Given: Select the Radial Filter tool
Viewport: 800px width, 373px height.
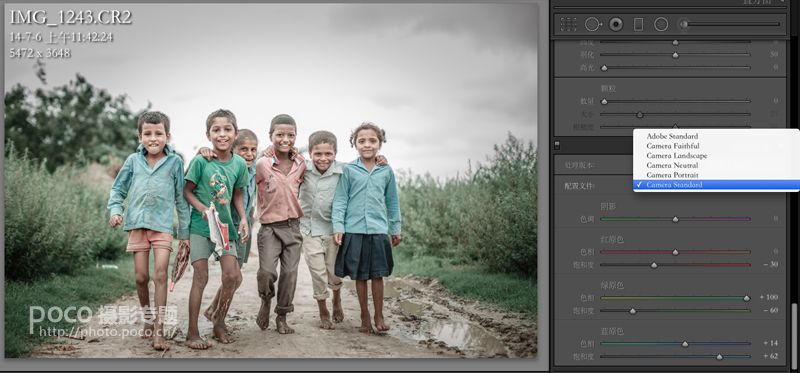Looking at the screenshot, I should 661,24.
